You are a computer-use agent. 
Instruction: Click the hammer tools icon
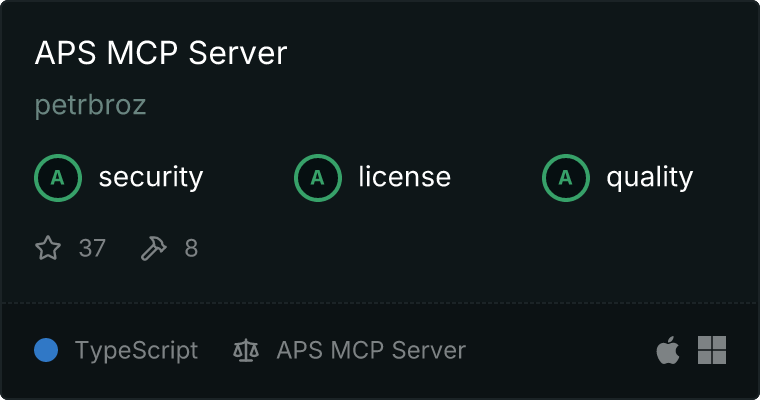coord(153,248)
